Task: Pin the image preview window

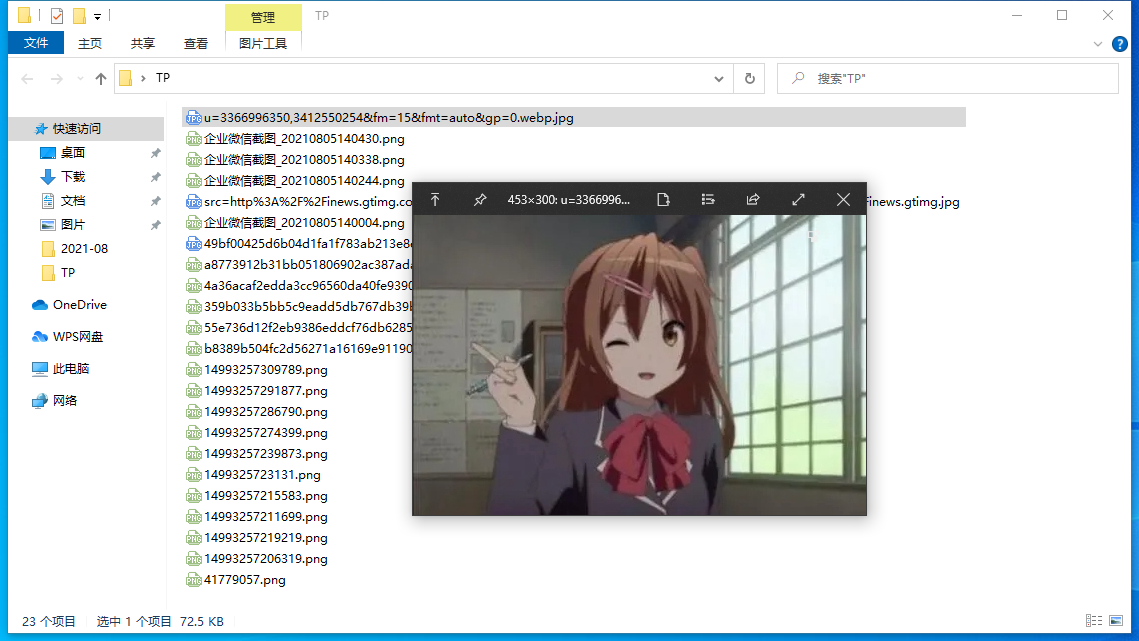Action: tap(480, 200)
